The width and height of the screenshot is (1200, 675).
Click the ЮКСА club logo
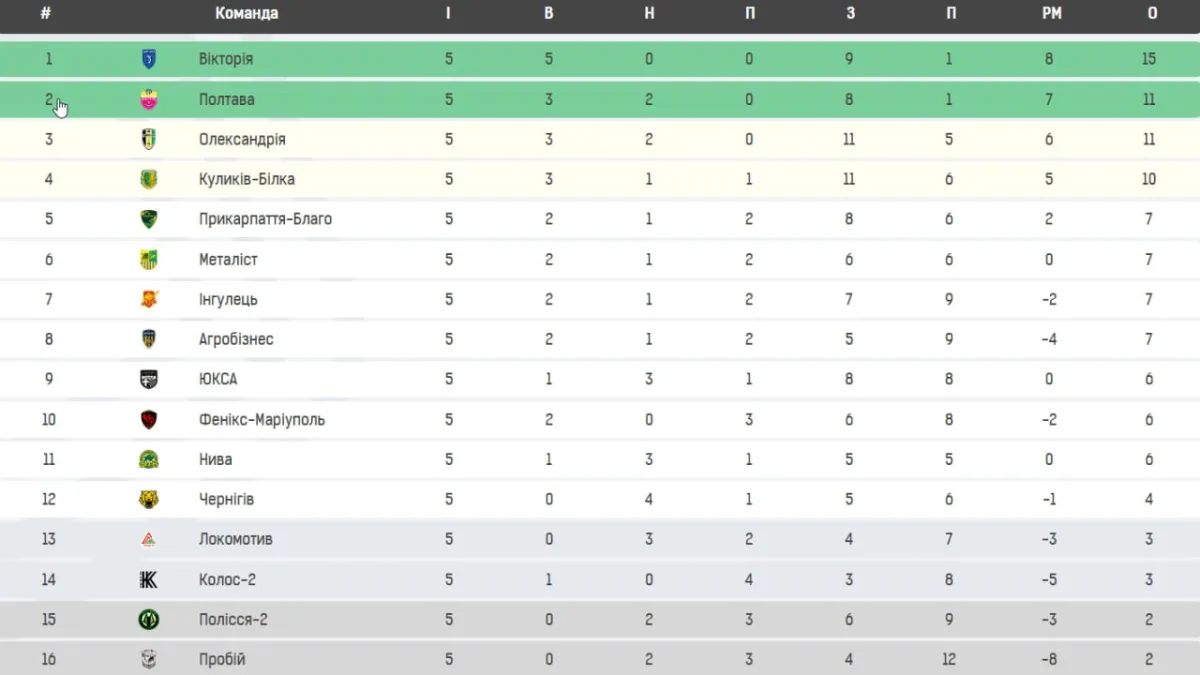pyautogui.click(x=149, y=379)
